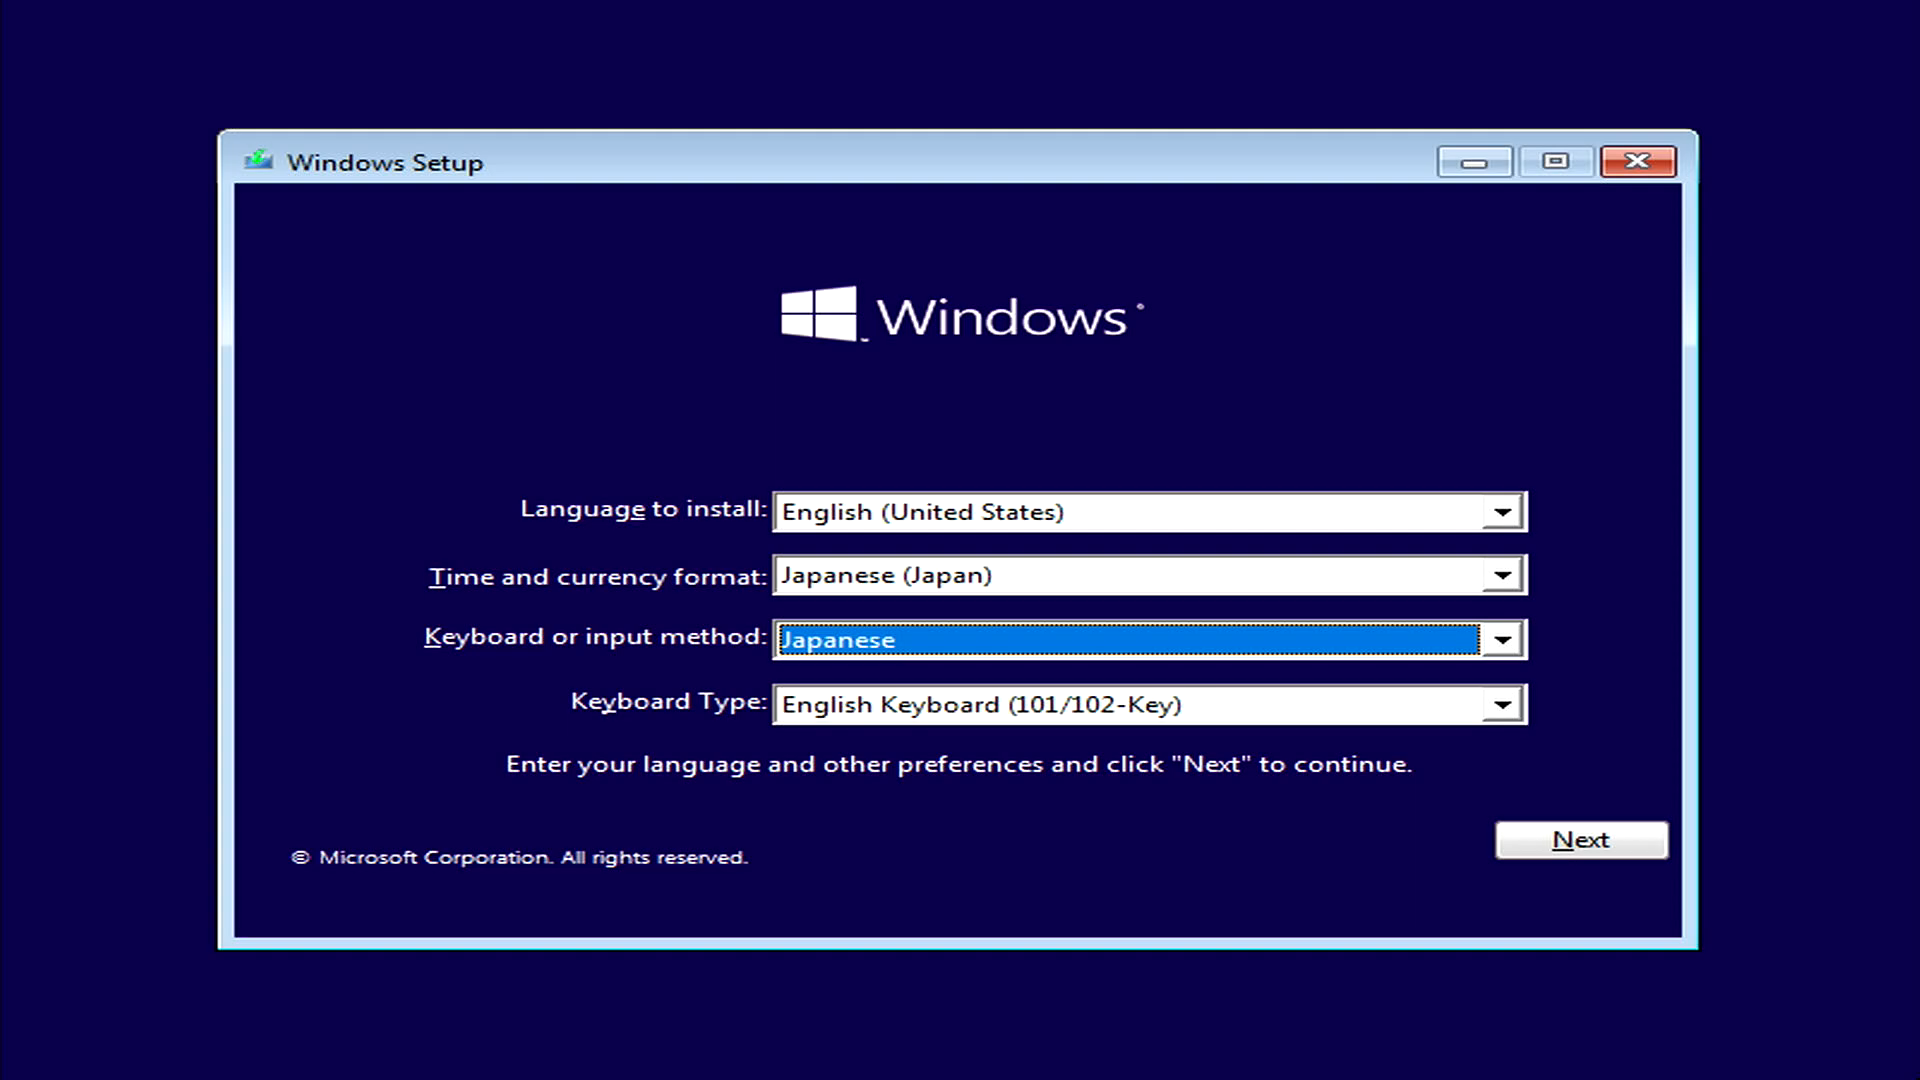The height and width of the screenshot is (1080, 1920).
Task: Maximize the Windows Setup window
Action: coord(1556,162)
